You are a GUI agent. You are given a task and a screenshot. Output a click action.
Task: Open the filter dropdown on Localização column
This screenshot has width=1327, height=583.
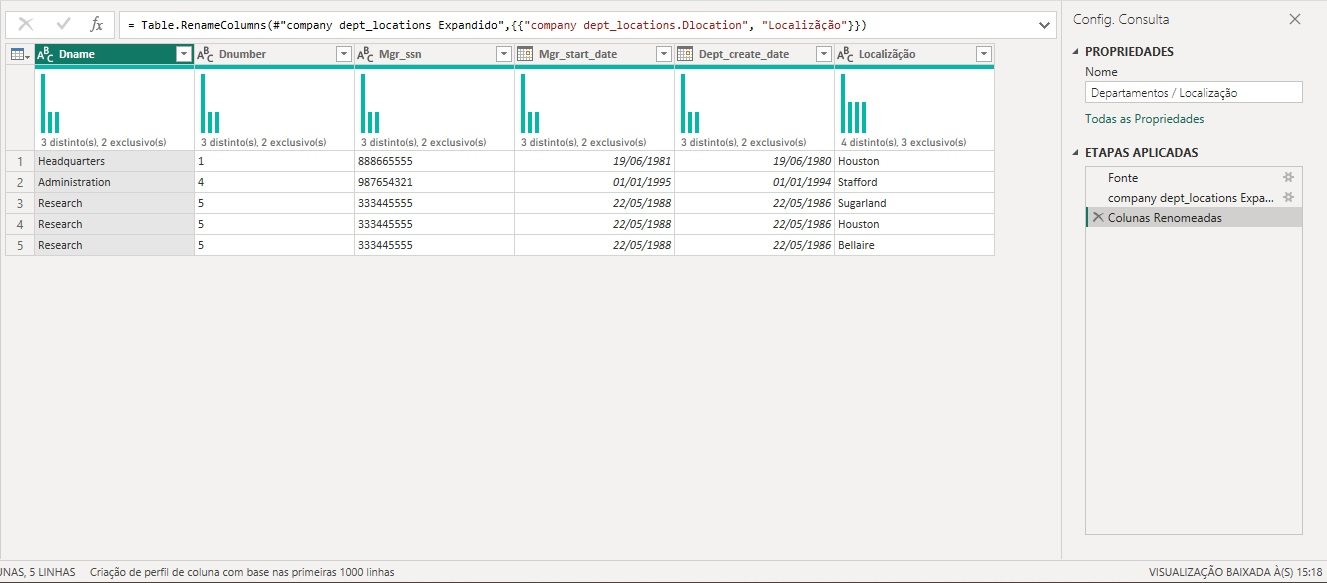[x=985, y=53]
